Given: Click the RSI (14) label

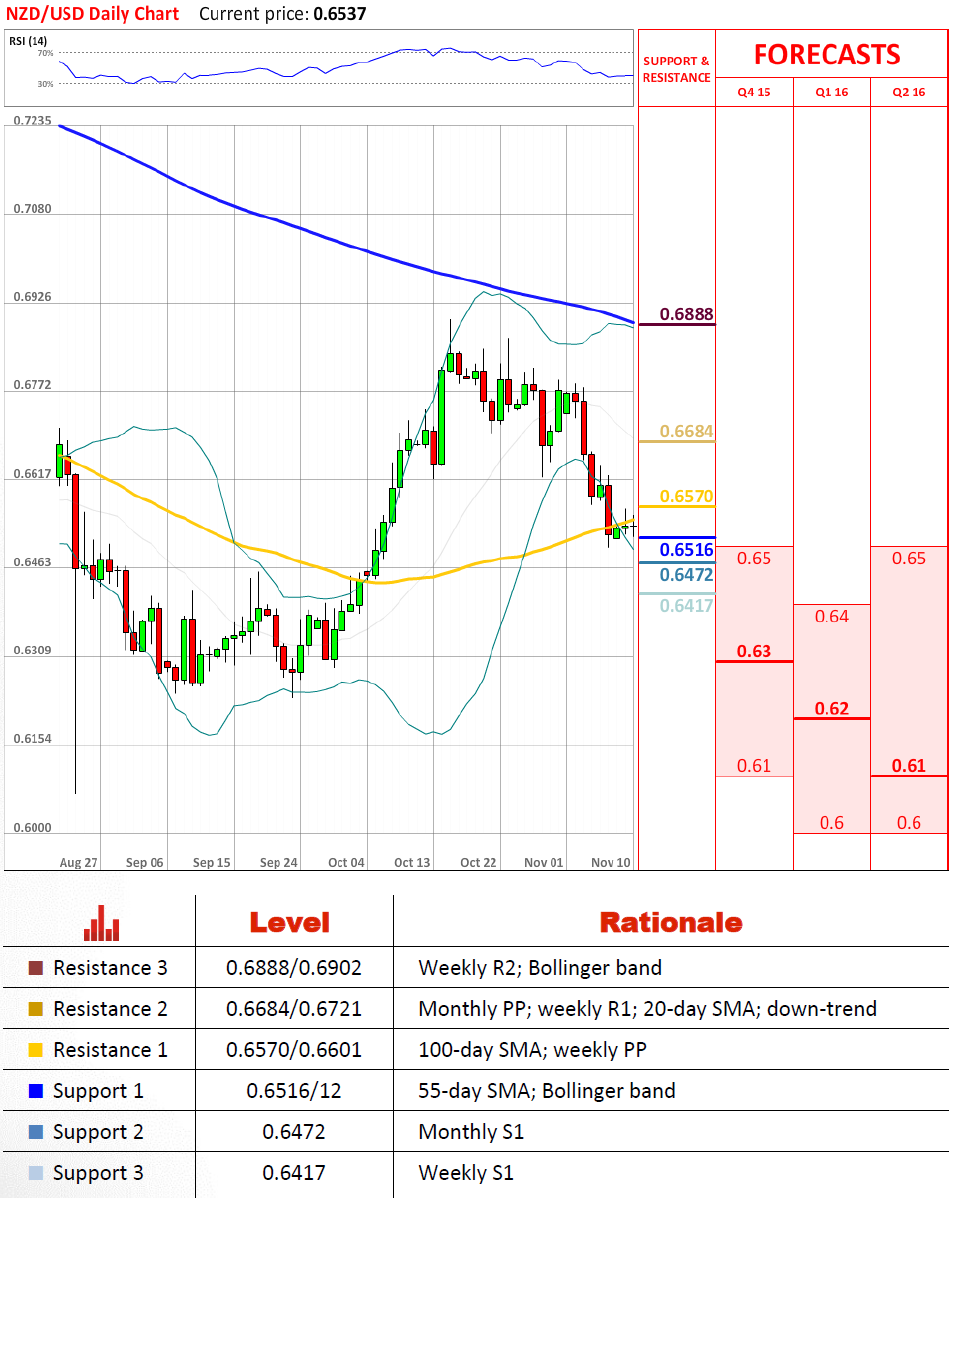Looking at the screenshot, I should pos(28,41).
